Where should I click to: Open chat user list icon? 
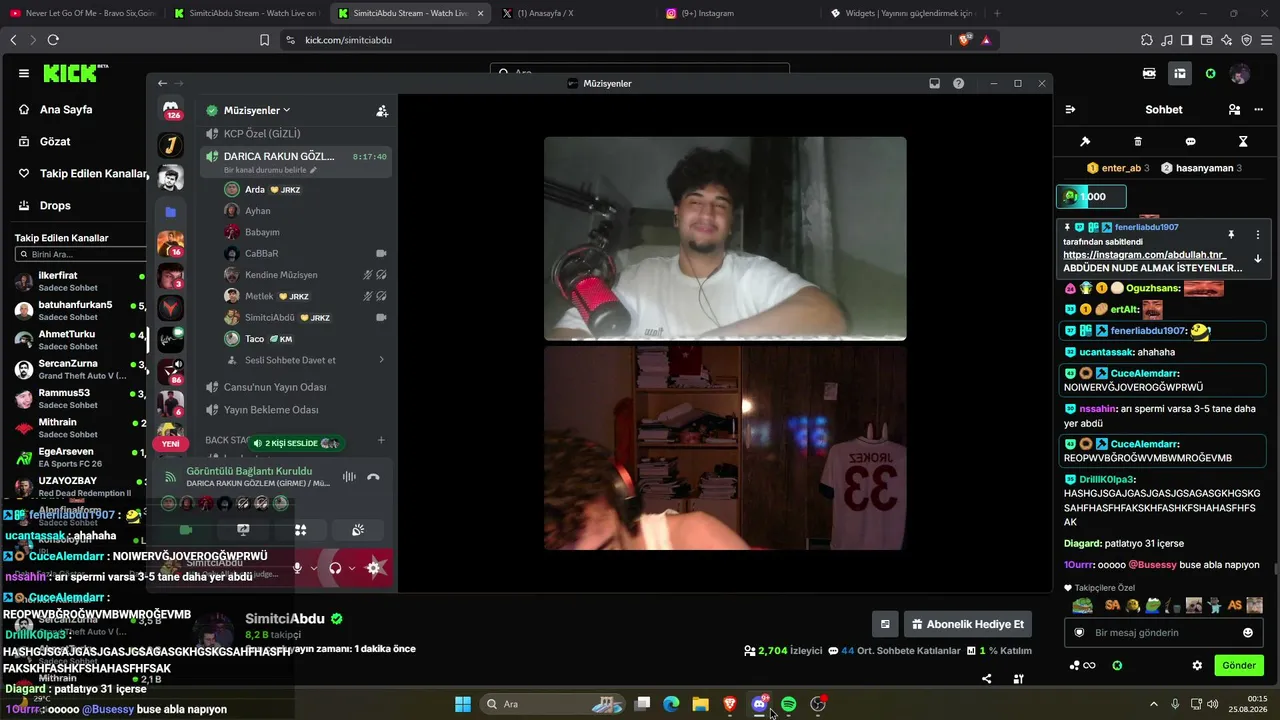(1234, 110)
